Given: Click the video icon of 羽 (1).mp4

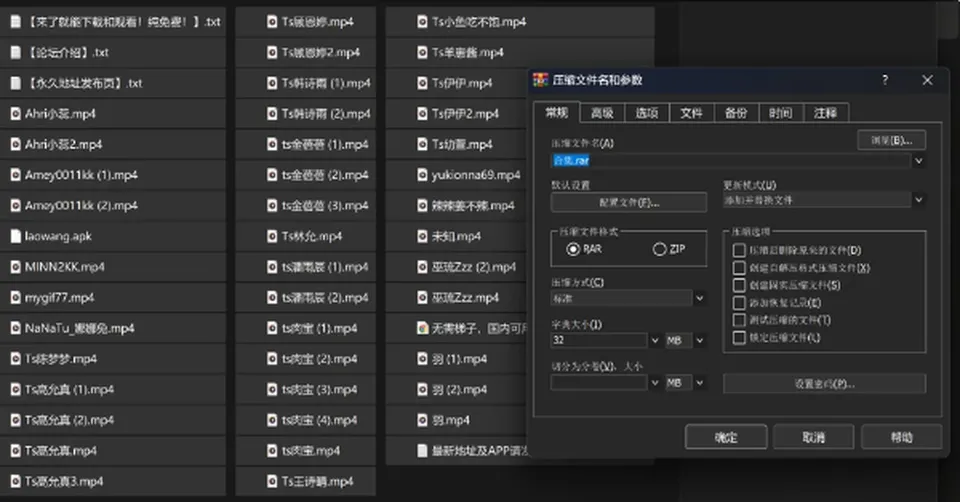Looking at the screenshot, I should click(x=422, y=359).
